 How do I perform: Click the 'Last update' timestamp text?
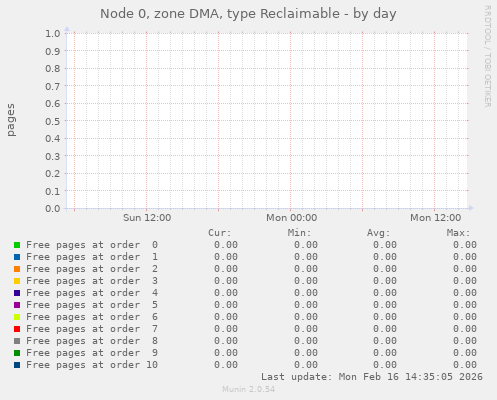372,377
